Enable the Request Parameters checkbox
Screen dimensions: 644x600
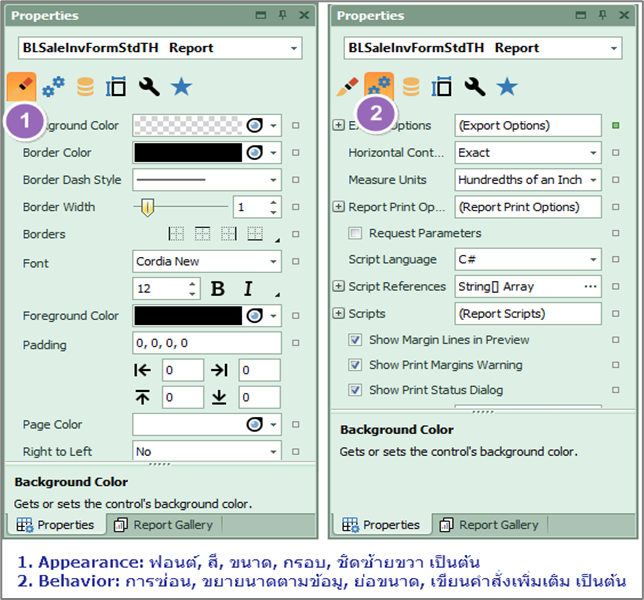coord(355,233)
